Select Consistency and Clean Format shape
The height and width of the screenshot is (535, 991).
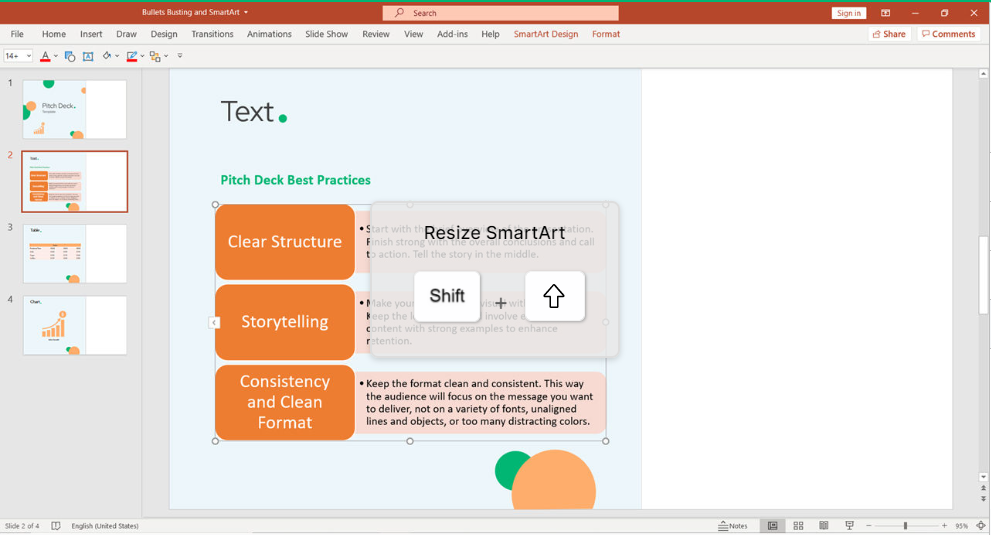(x=284, y=402)
